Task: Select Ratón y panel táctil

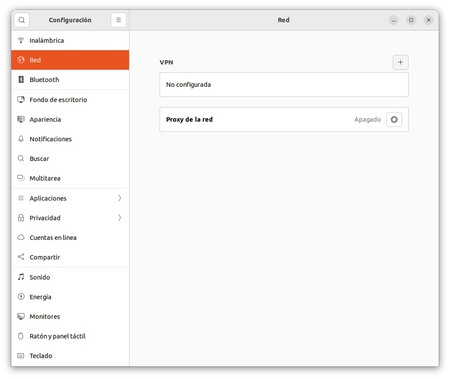Action: (70, 336)
